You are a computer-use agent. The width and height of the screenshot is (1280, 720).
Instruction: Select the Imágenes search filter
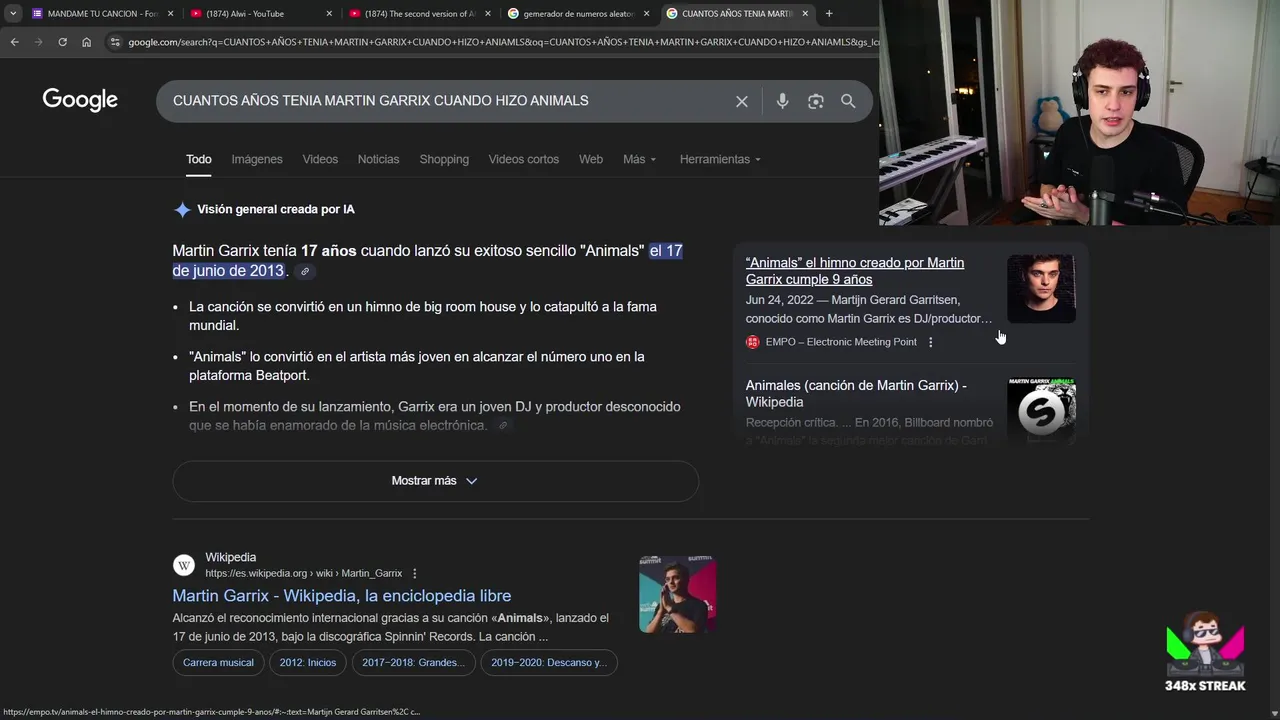point(257,159)
